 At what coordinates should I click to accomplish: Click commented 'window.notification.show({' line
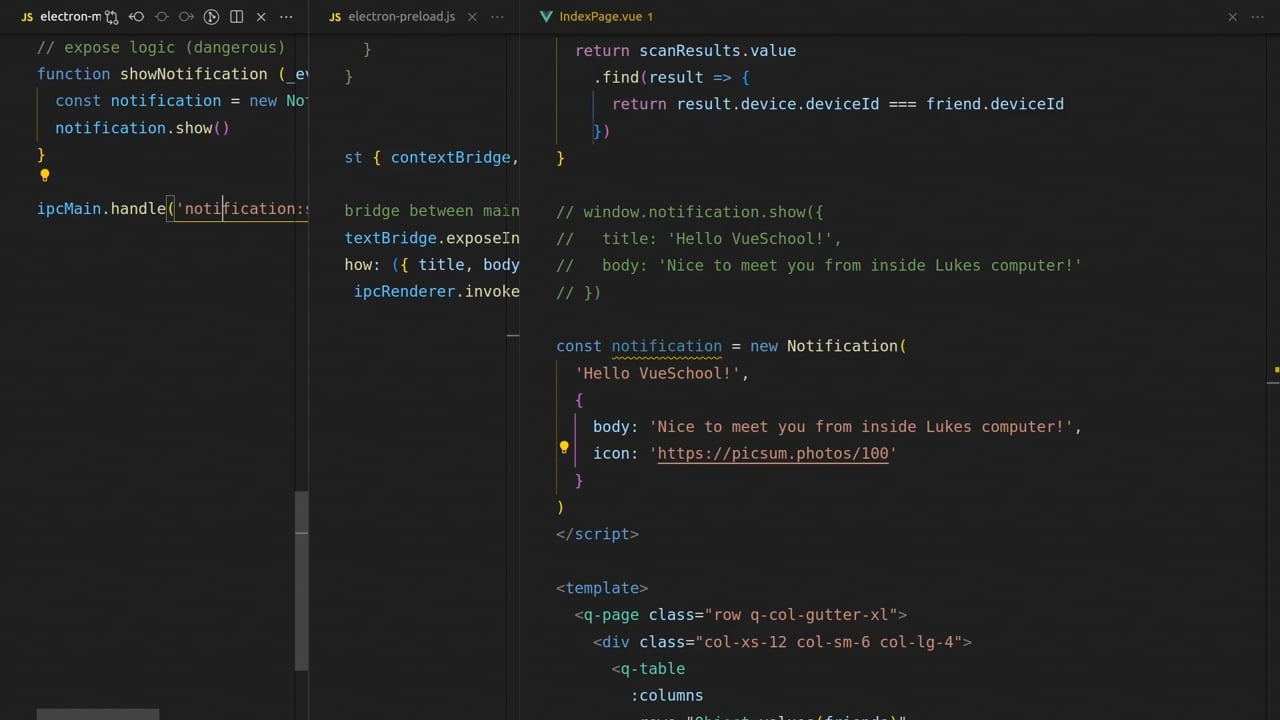[x=690, y=212]
